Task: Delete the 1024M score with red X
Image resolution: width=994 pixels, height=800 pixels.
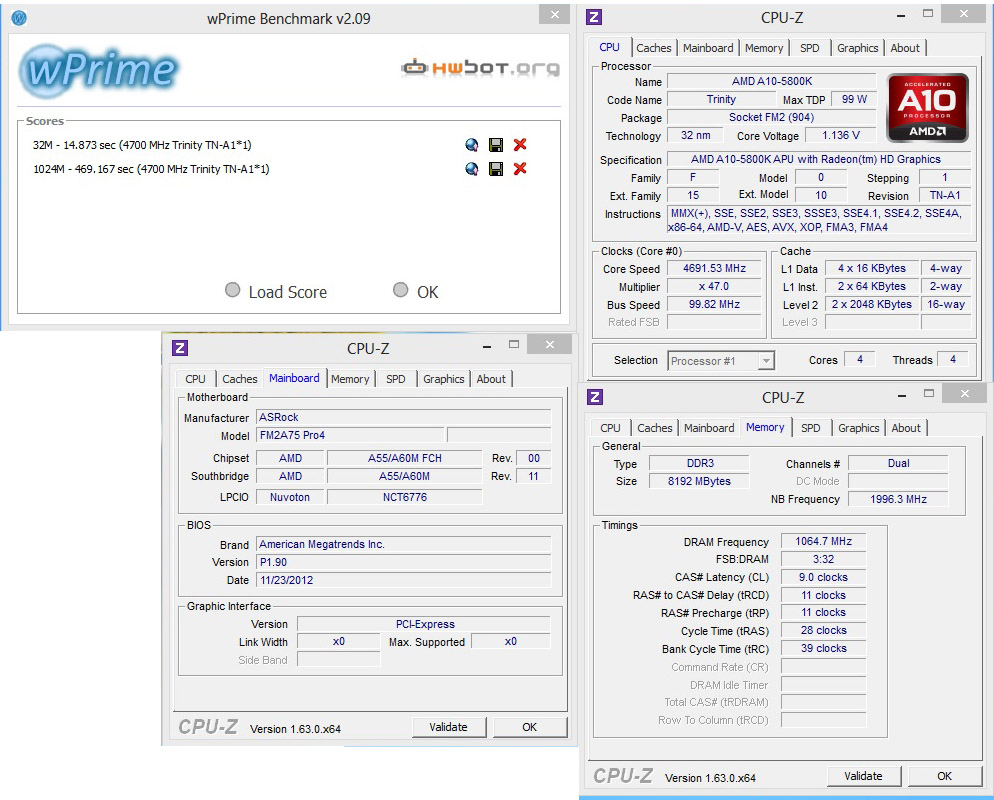Action: (520, 169)
